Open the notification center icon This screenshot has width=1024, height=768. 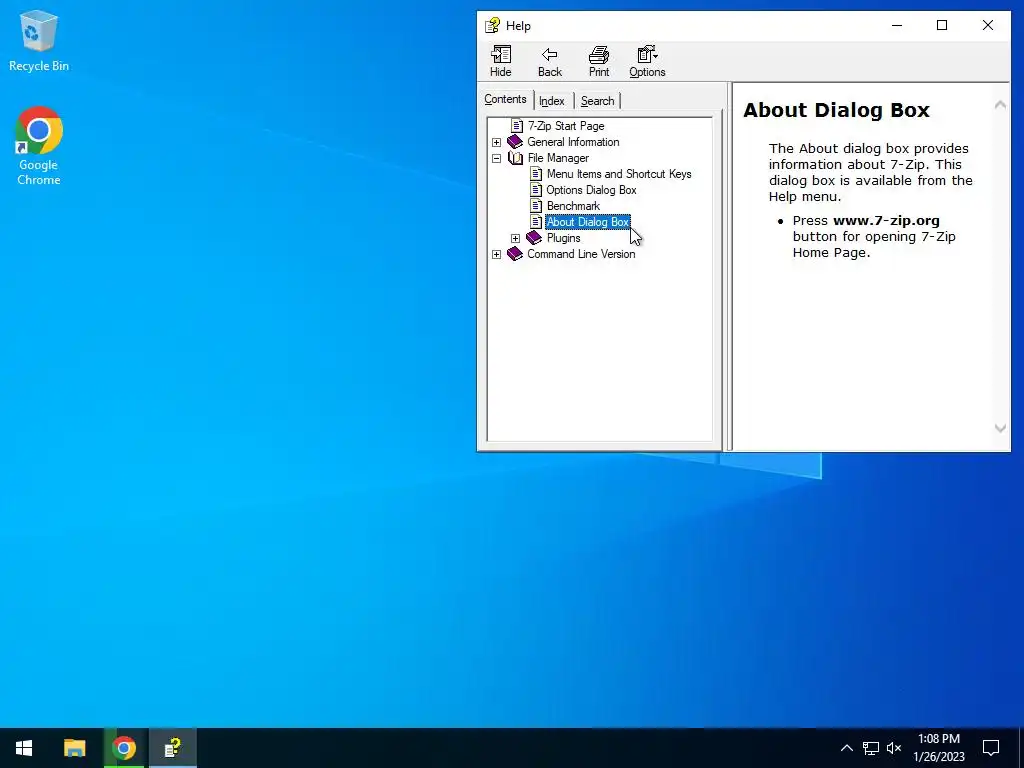click(991, 748)
